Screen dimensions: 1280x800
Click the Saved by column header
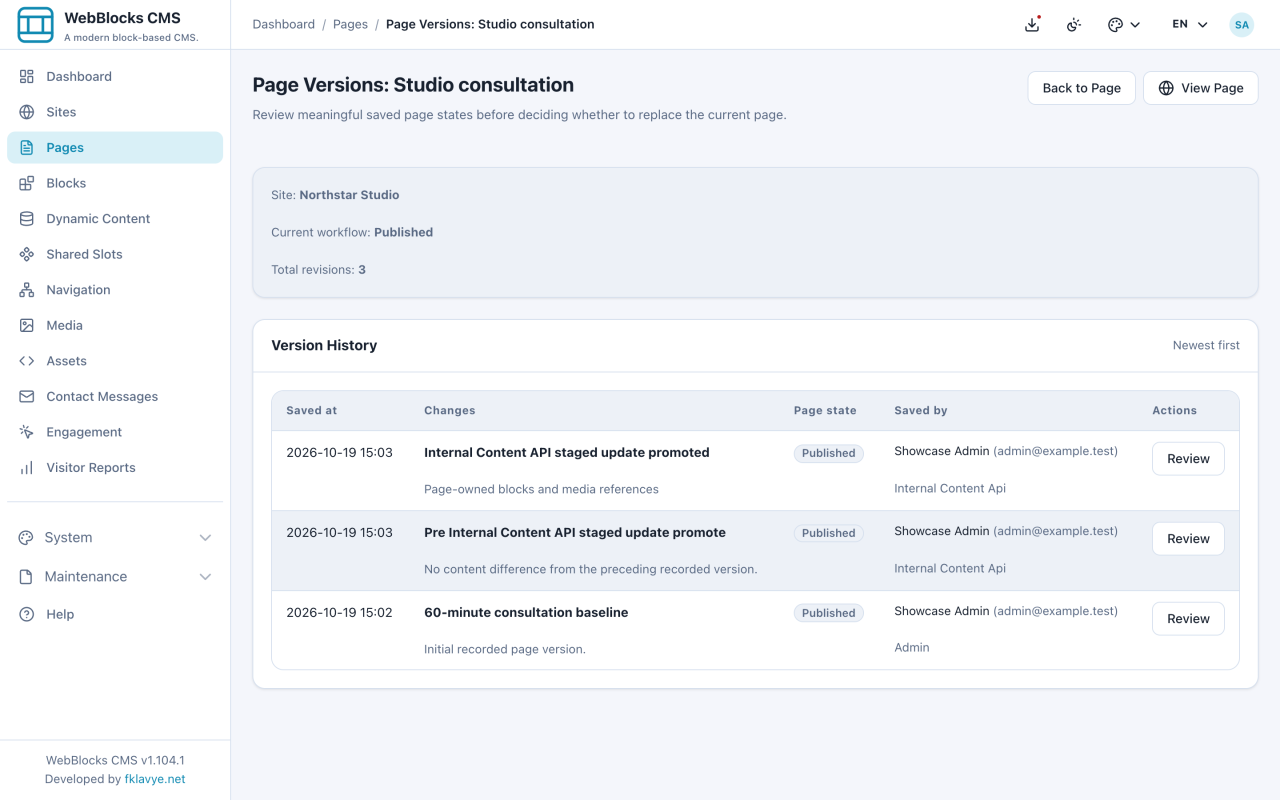coord(921,411)
